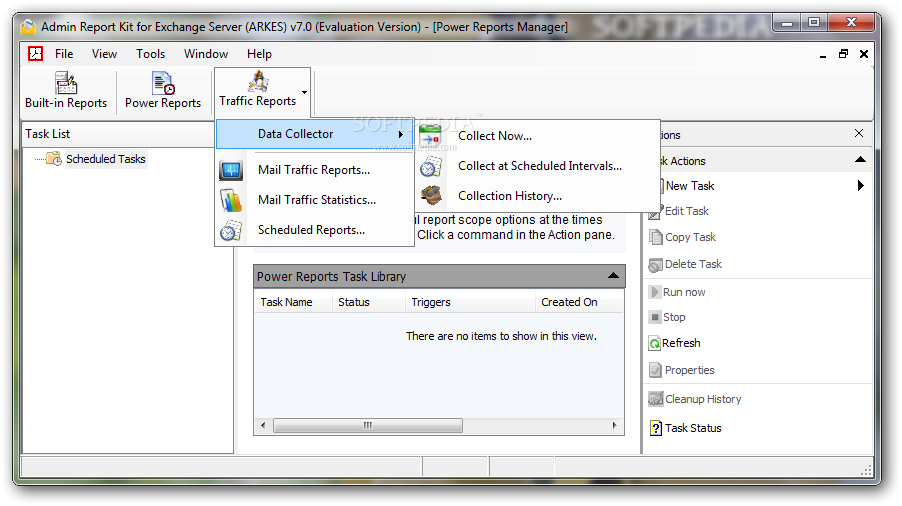Expand the Traffic Reports dropdown arrow
902x506 pixels.
click(304, 92)
